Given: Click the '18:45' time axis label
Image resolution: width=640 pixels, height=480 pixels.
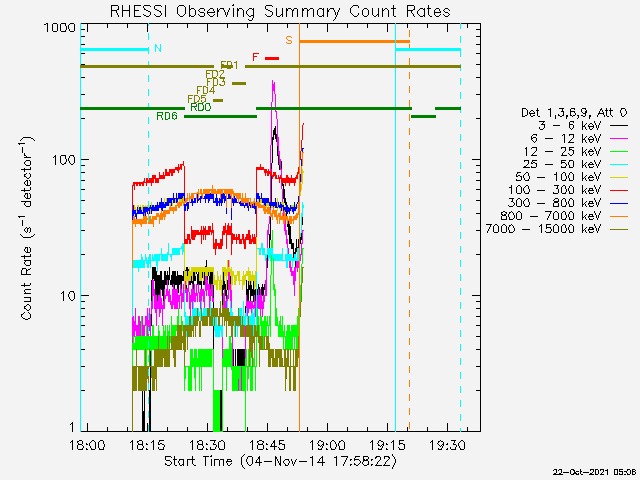Looking at the screenshot, I should (x=267, y=445).
